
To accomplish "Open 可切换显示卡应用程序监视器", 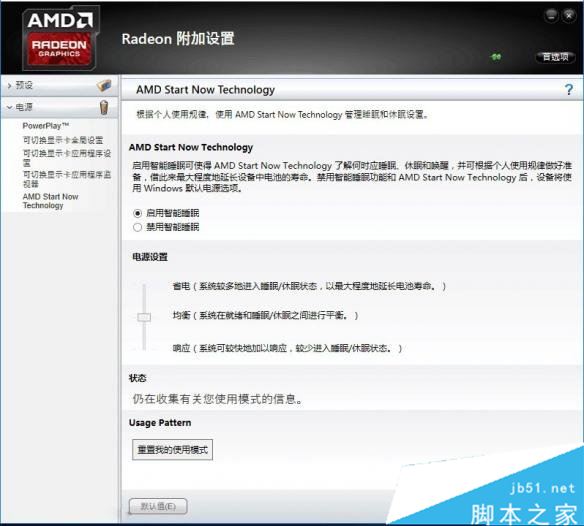I will (x=67, y=179).
